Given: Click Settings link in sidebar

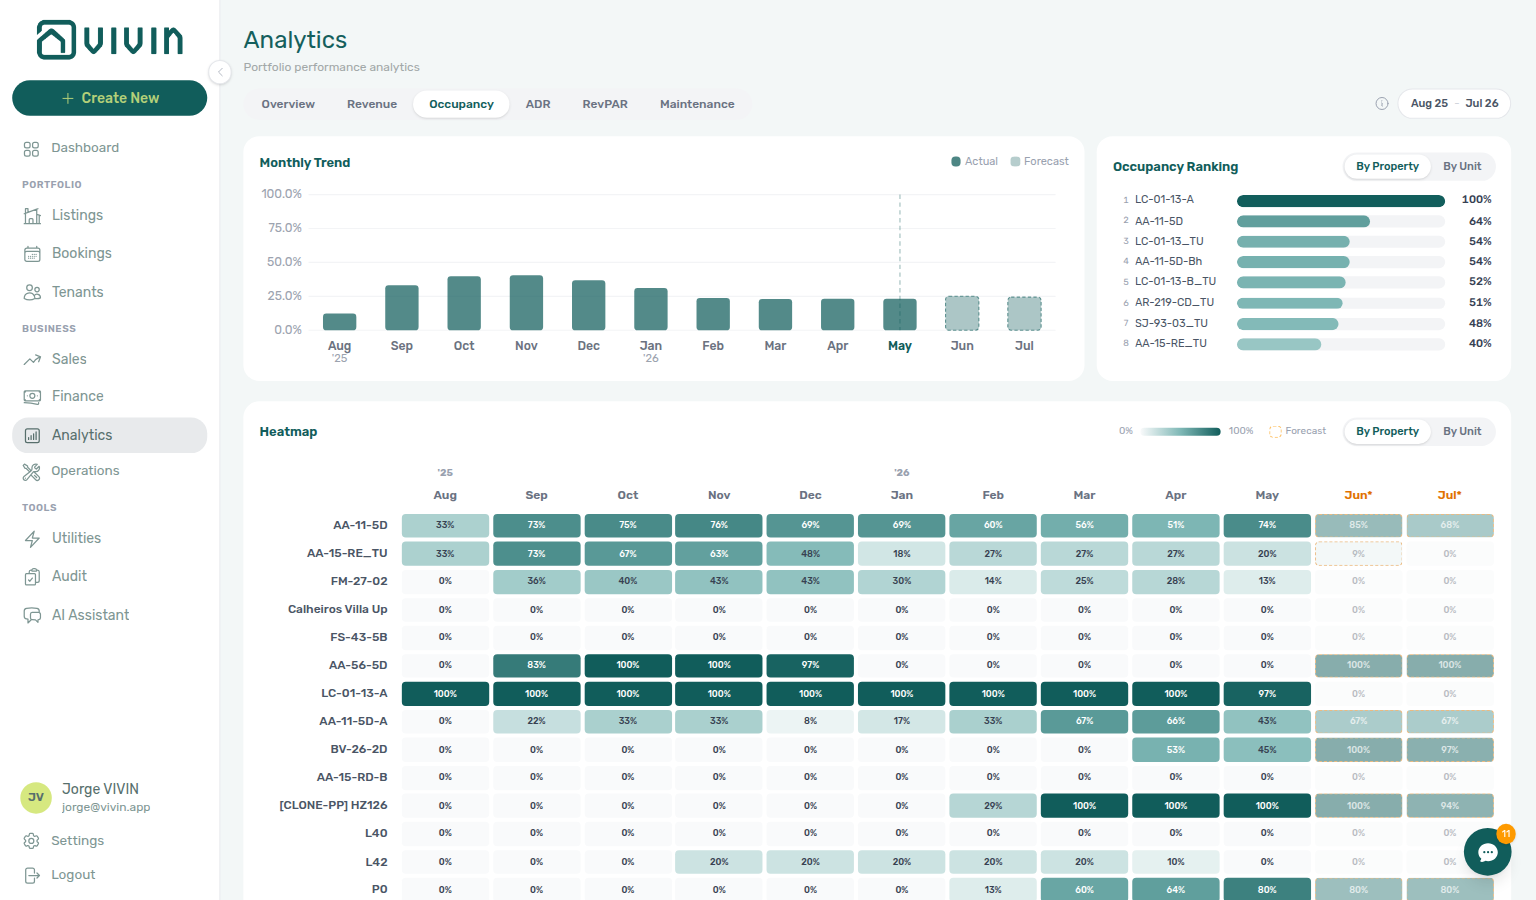Looking at the screenshot, I should (77, 841).
